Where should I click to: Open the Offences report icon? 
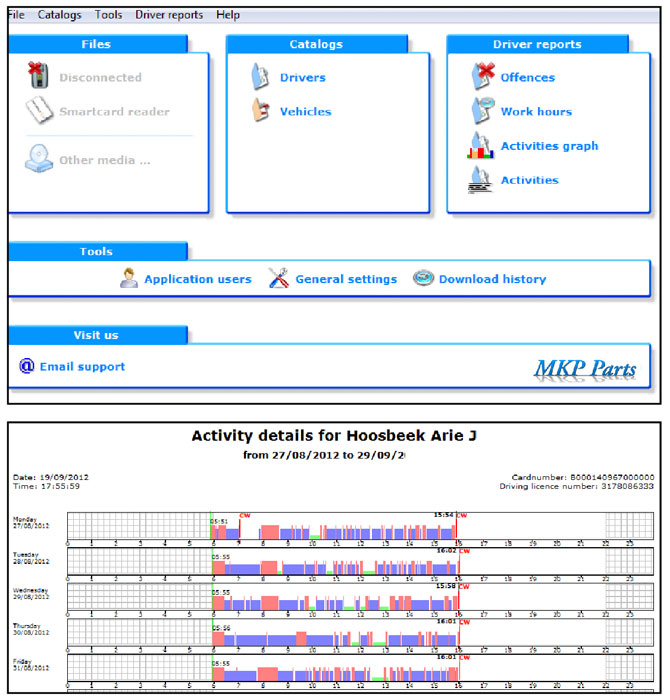point(483,75)
